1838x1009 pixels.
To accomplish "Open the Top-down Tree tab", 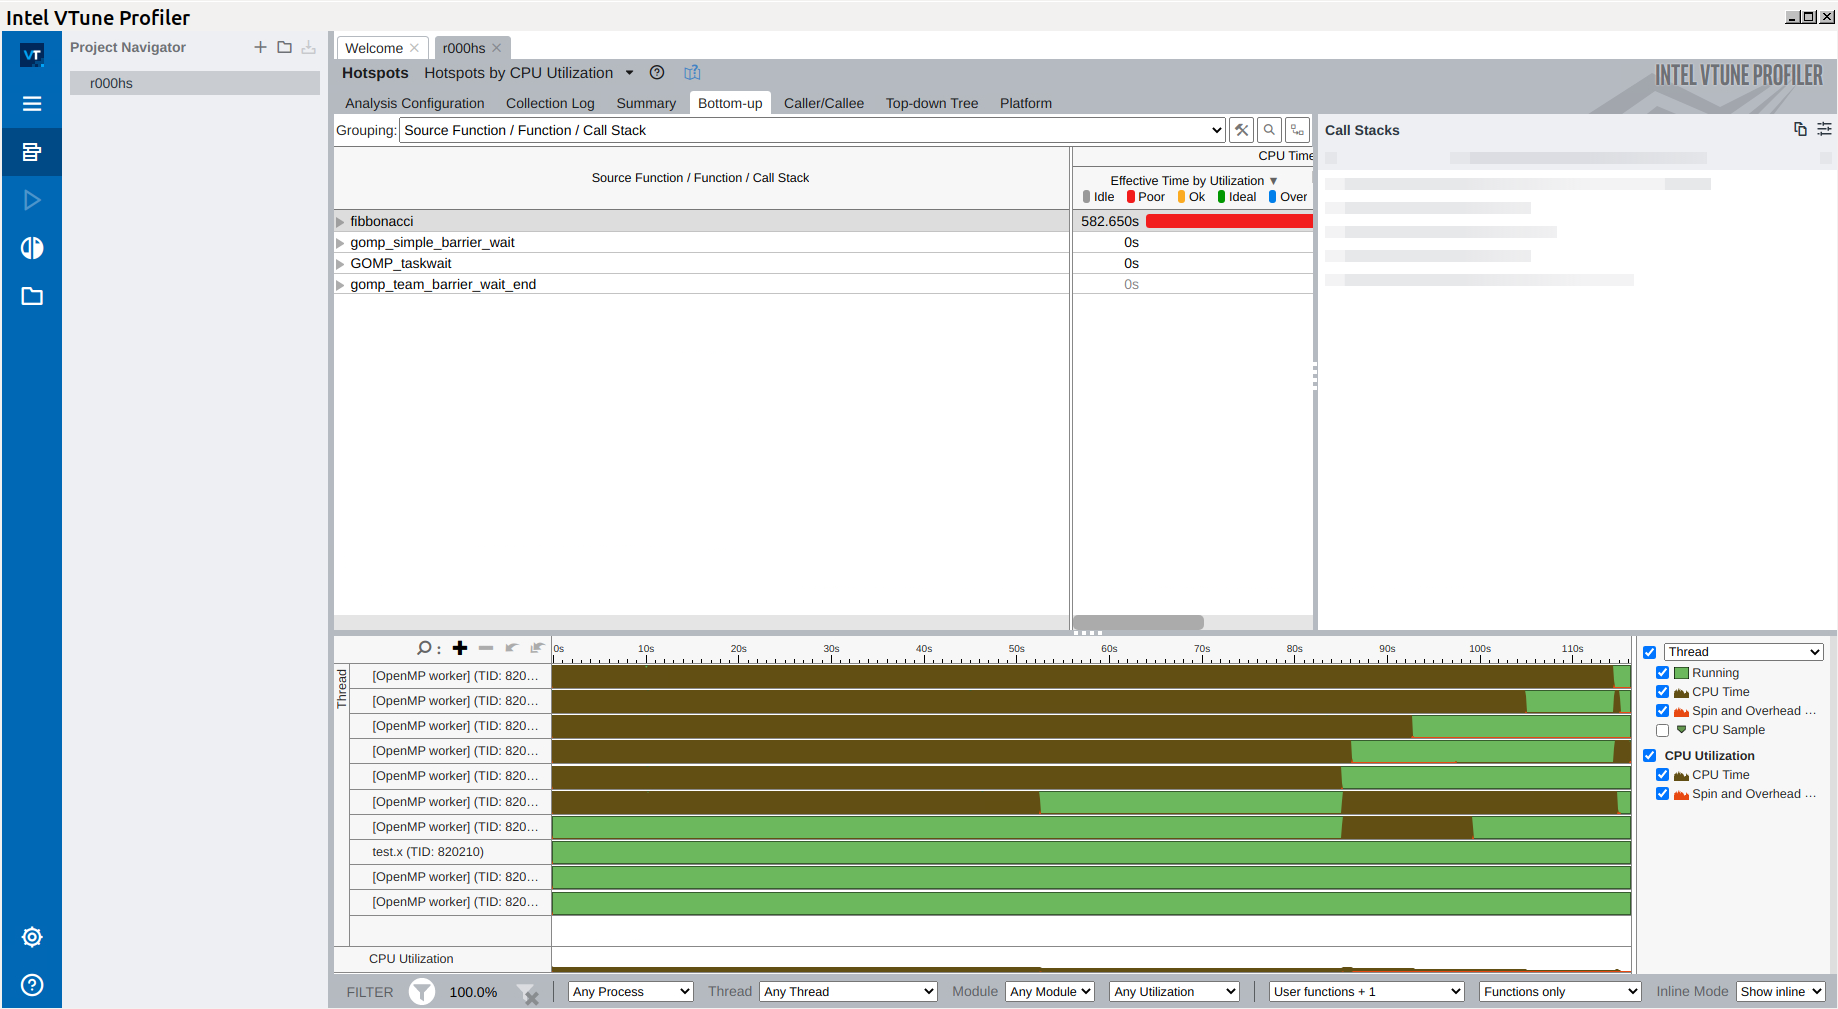I will [931, 103].
